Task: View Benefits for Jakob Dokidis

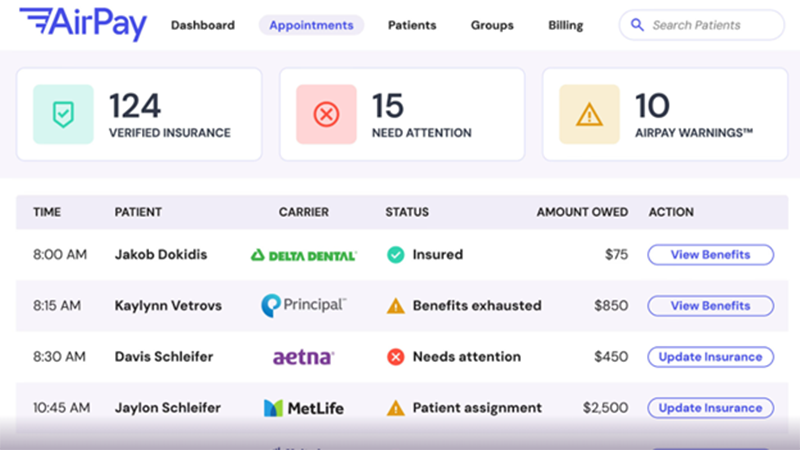Action: (x=710, y=255)
